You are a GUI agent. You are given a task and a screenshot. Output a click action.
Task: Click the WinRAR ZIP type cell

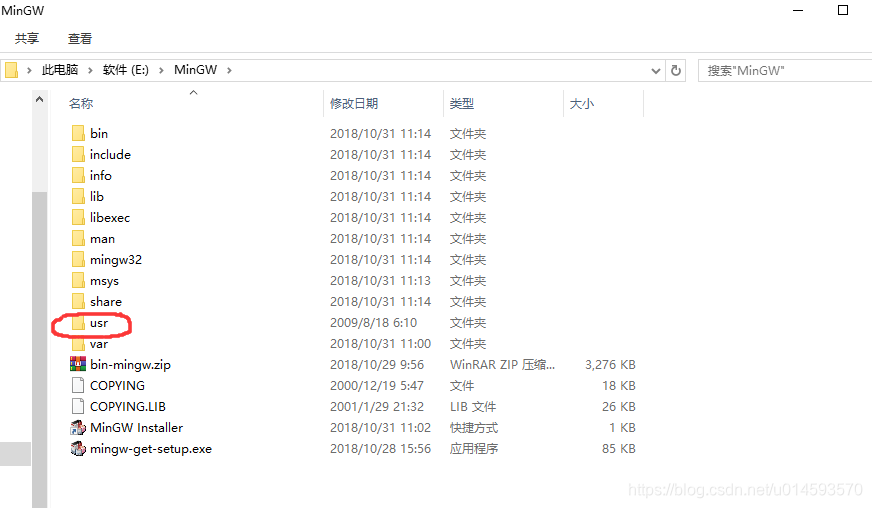[502, 364]
